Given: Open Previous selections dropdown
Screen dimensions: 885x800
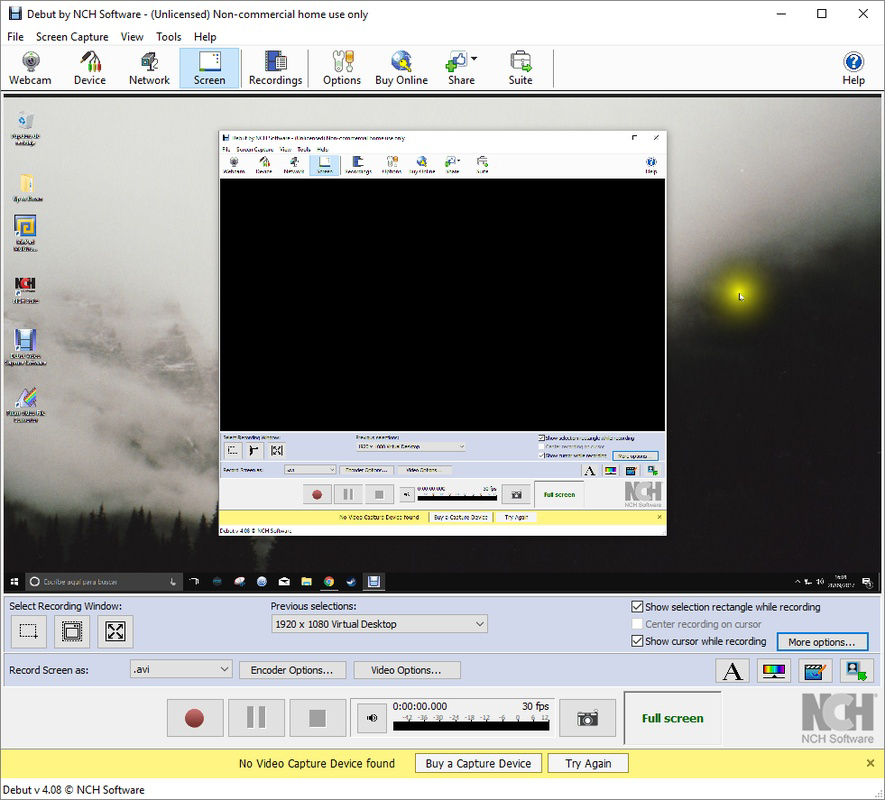Looking at the screenshot, I should 379,624.
